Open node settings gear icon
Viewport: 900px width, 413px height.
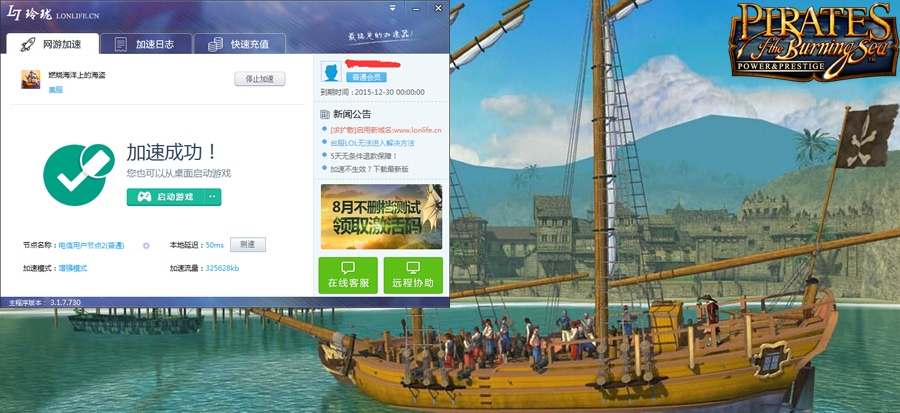146,246
